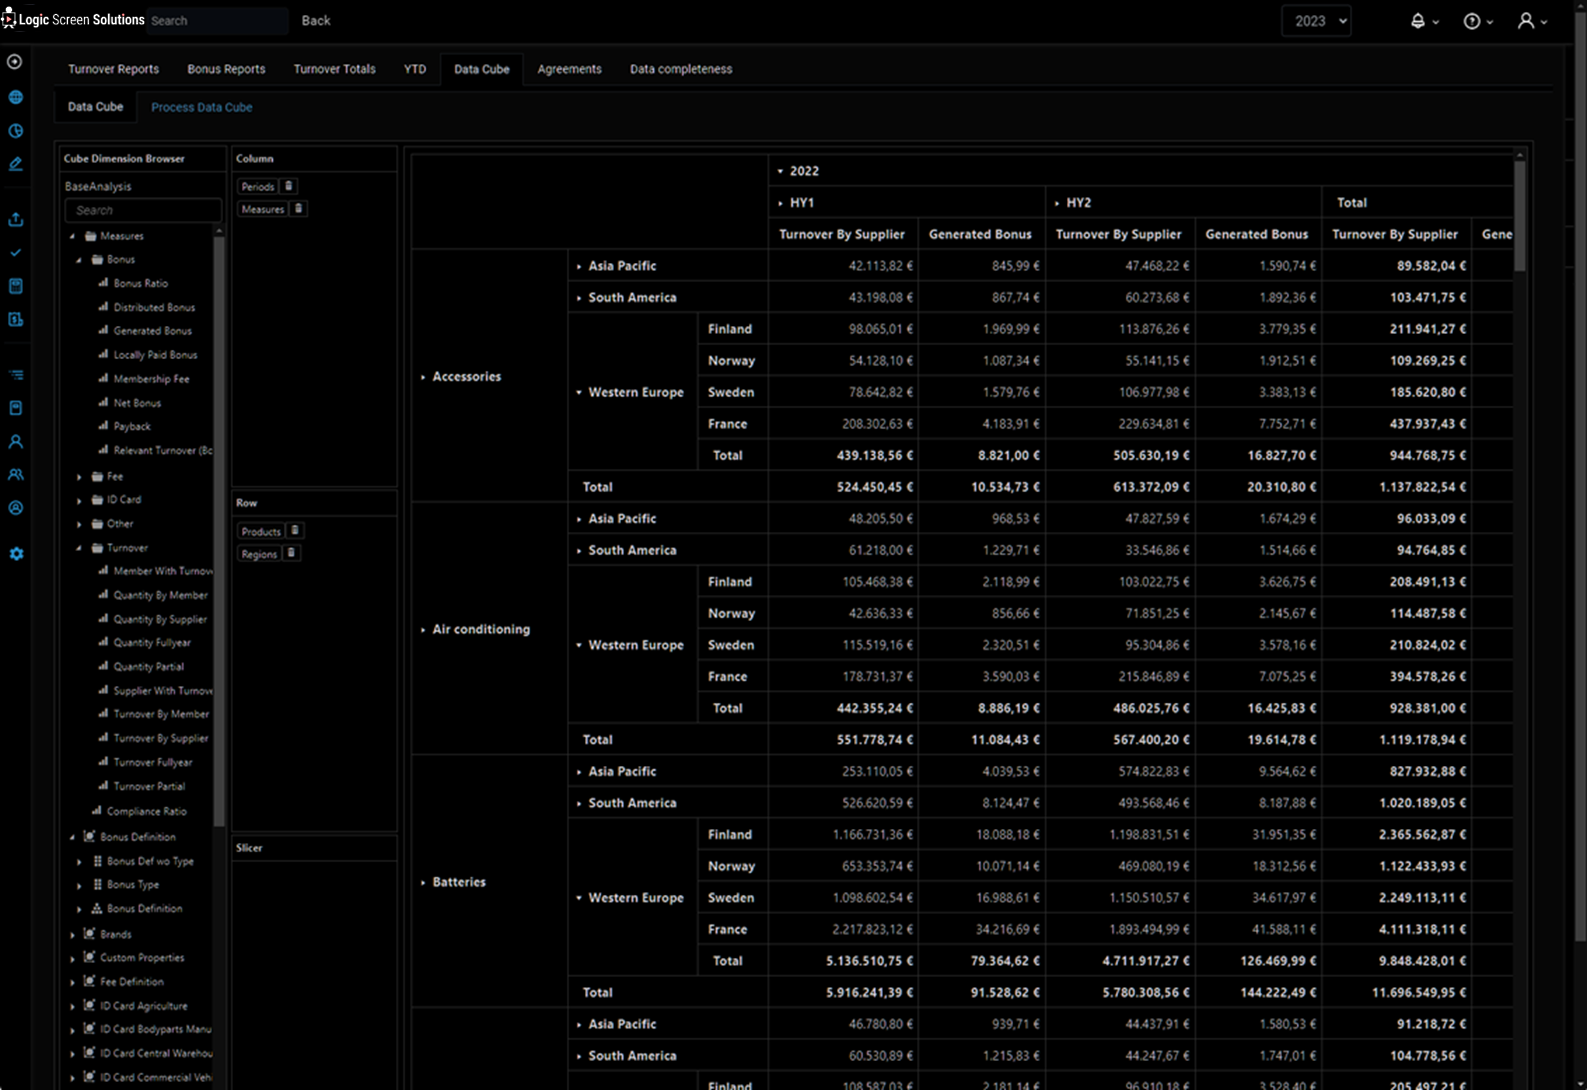
Task: Open Process Data Cube link
Action: (x=201, y=107)
